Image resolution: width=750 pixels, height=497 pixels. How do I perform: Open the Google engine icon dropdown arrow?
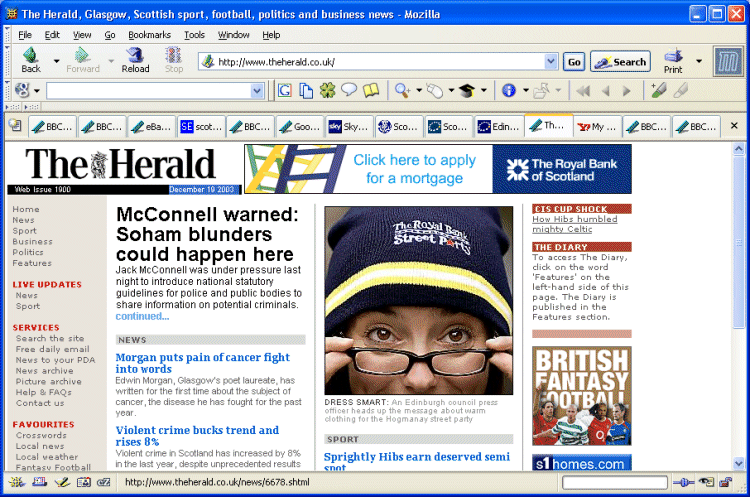click(x=37, y=90)
